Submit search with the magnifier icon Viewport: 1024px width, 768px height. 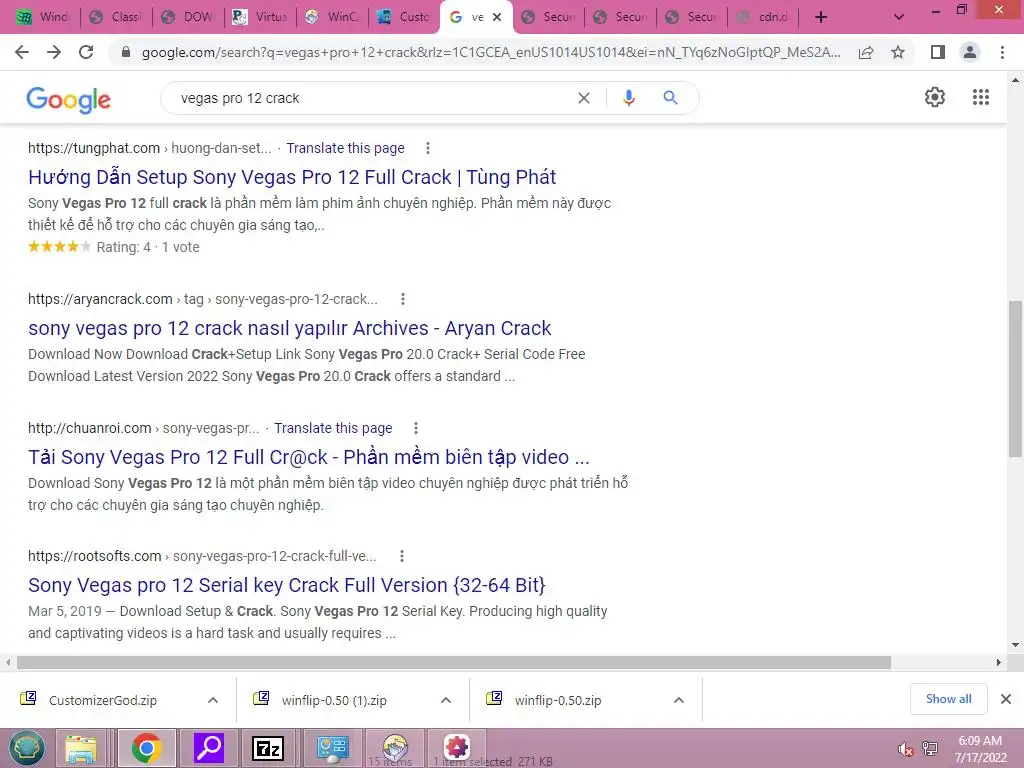(670, 98)
